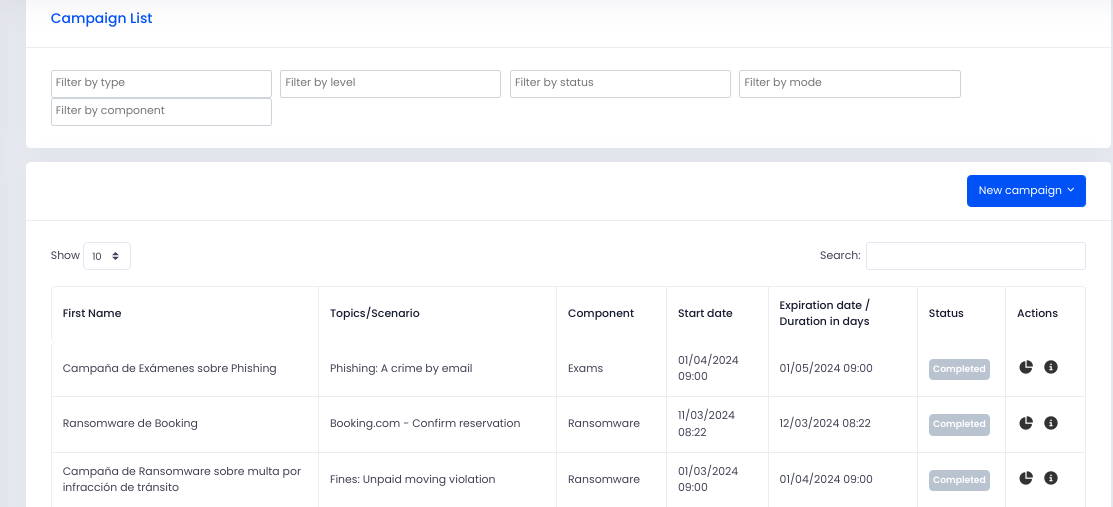Open pie chart icon for traffic fine ransomware campaign
This screenshot has height=507, width=1113.
[1026, 478]
